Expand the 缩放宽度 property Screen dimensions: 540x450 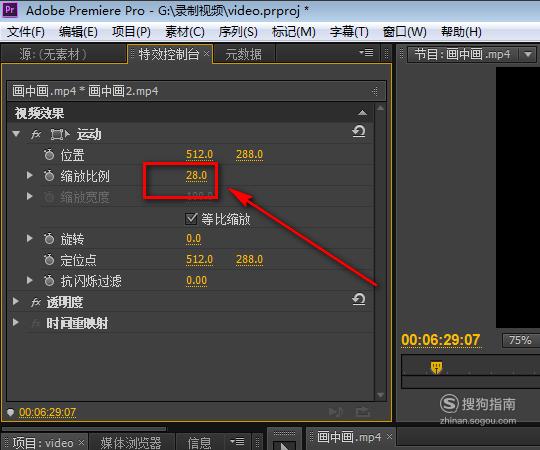30,196
